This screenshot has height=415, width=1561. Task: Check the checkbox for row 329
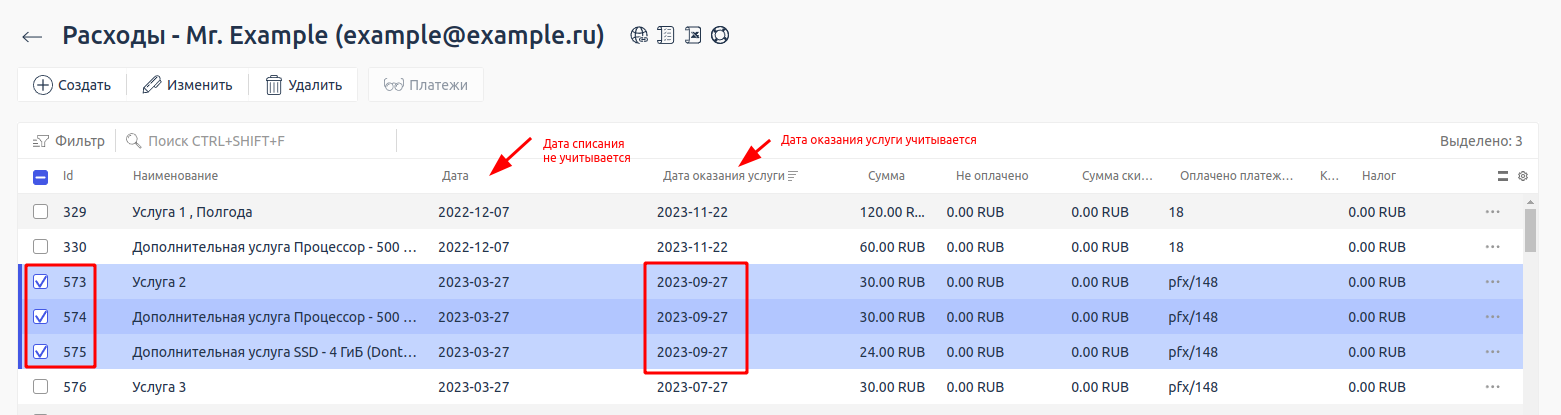[40, 212]
